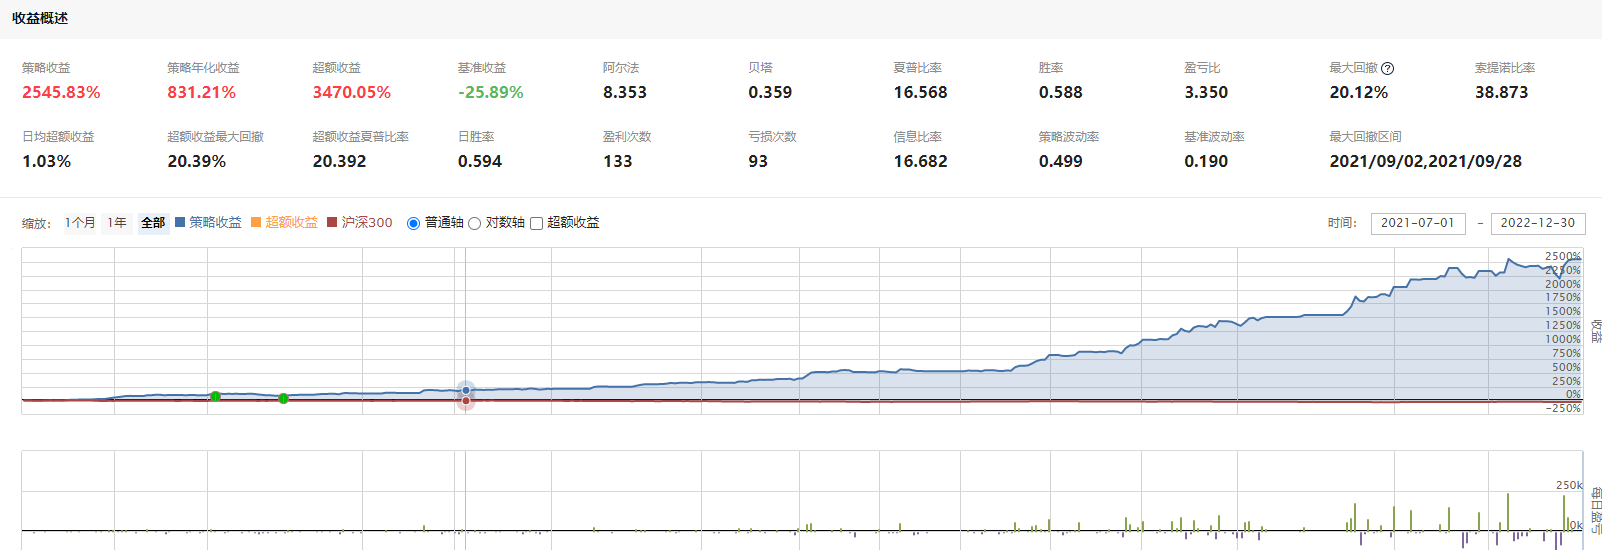Open the start date field 2021-07-01
This screenshot has height=550, width=1602.
coord(1417,223)
